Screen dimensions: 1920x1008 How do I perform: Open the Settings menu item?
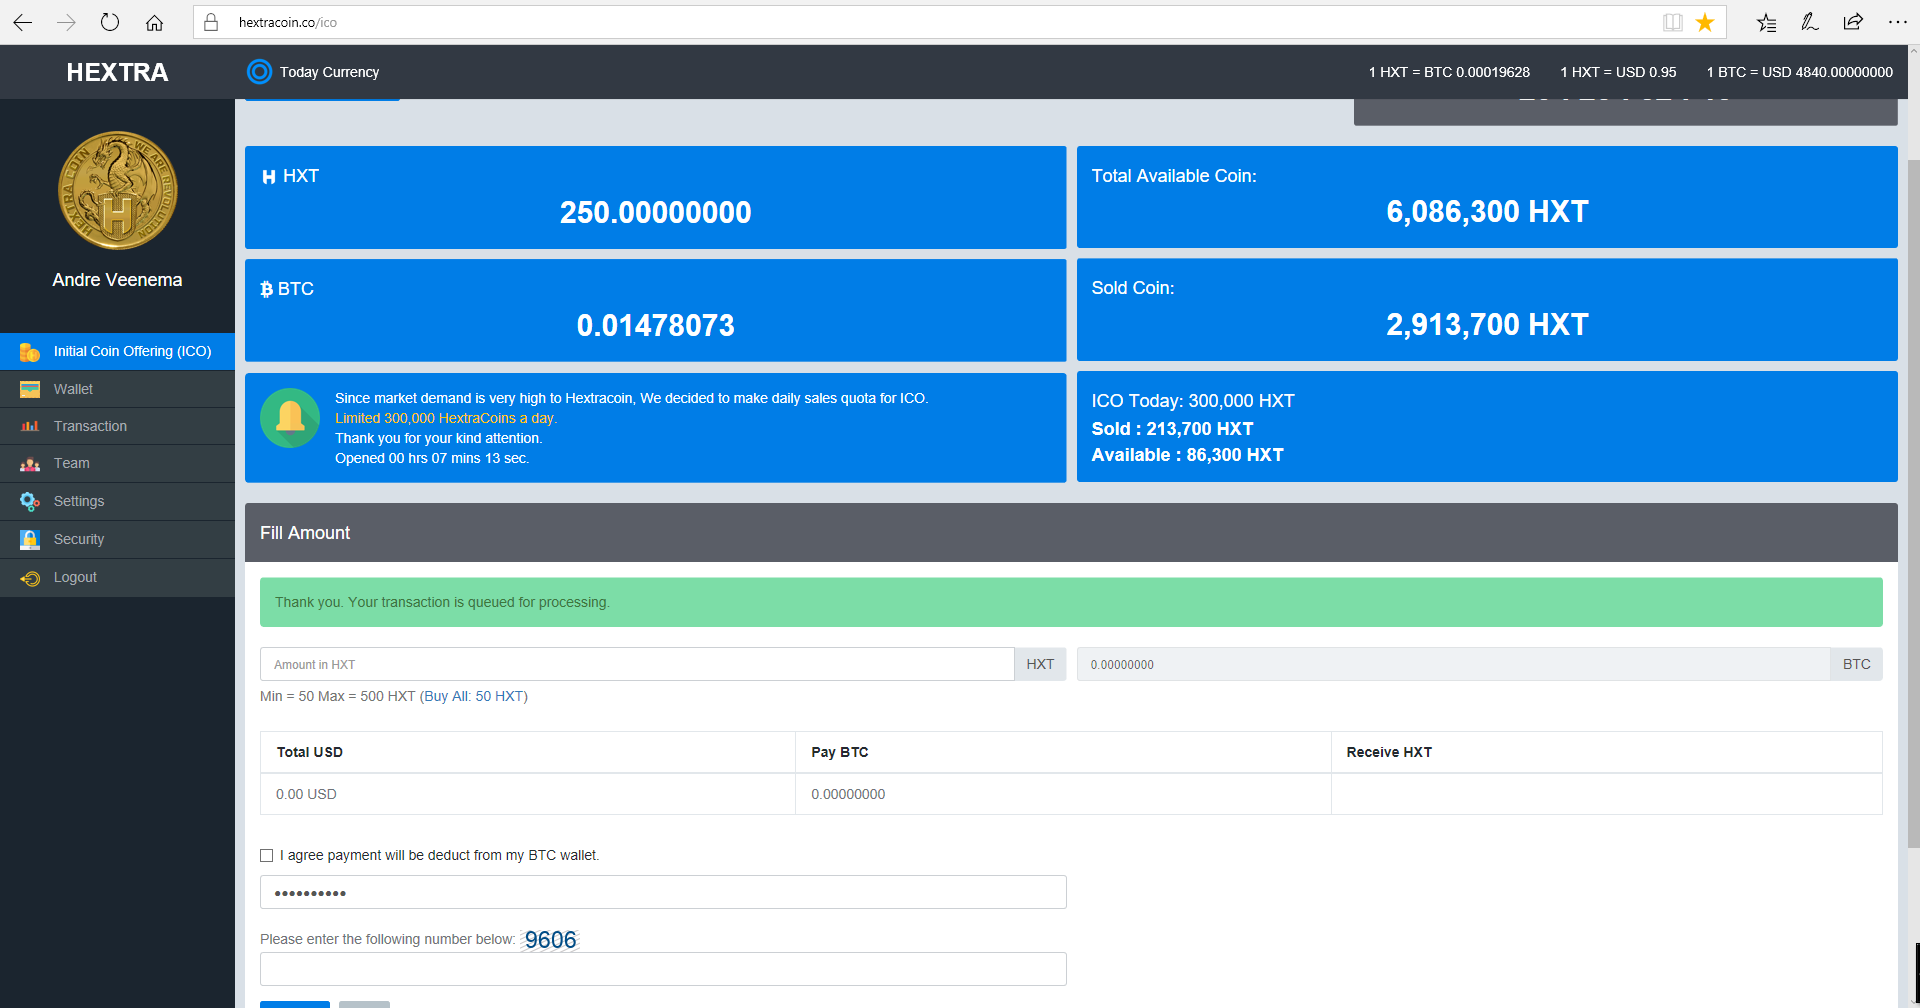click(117, 501)
